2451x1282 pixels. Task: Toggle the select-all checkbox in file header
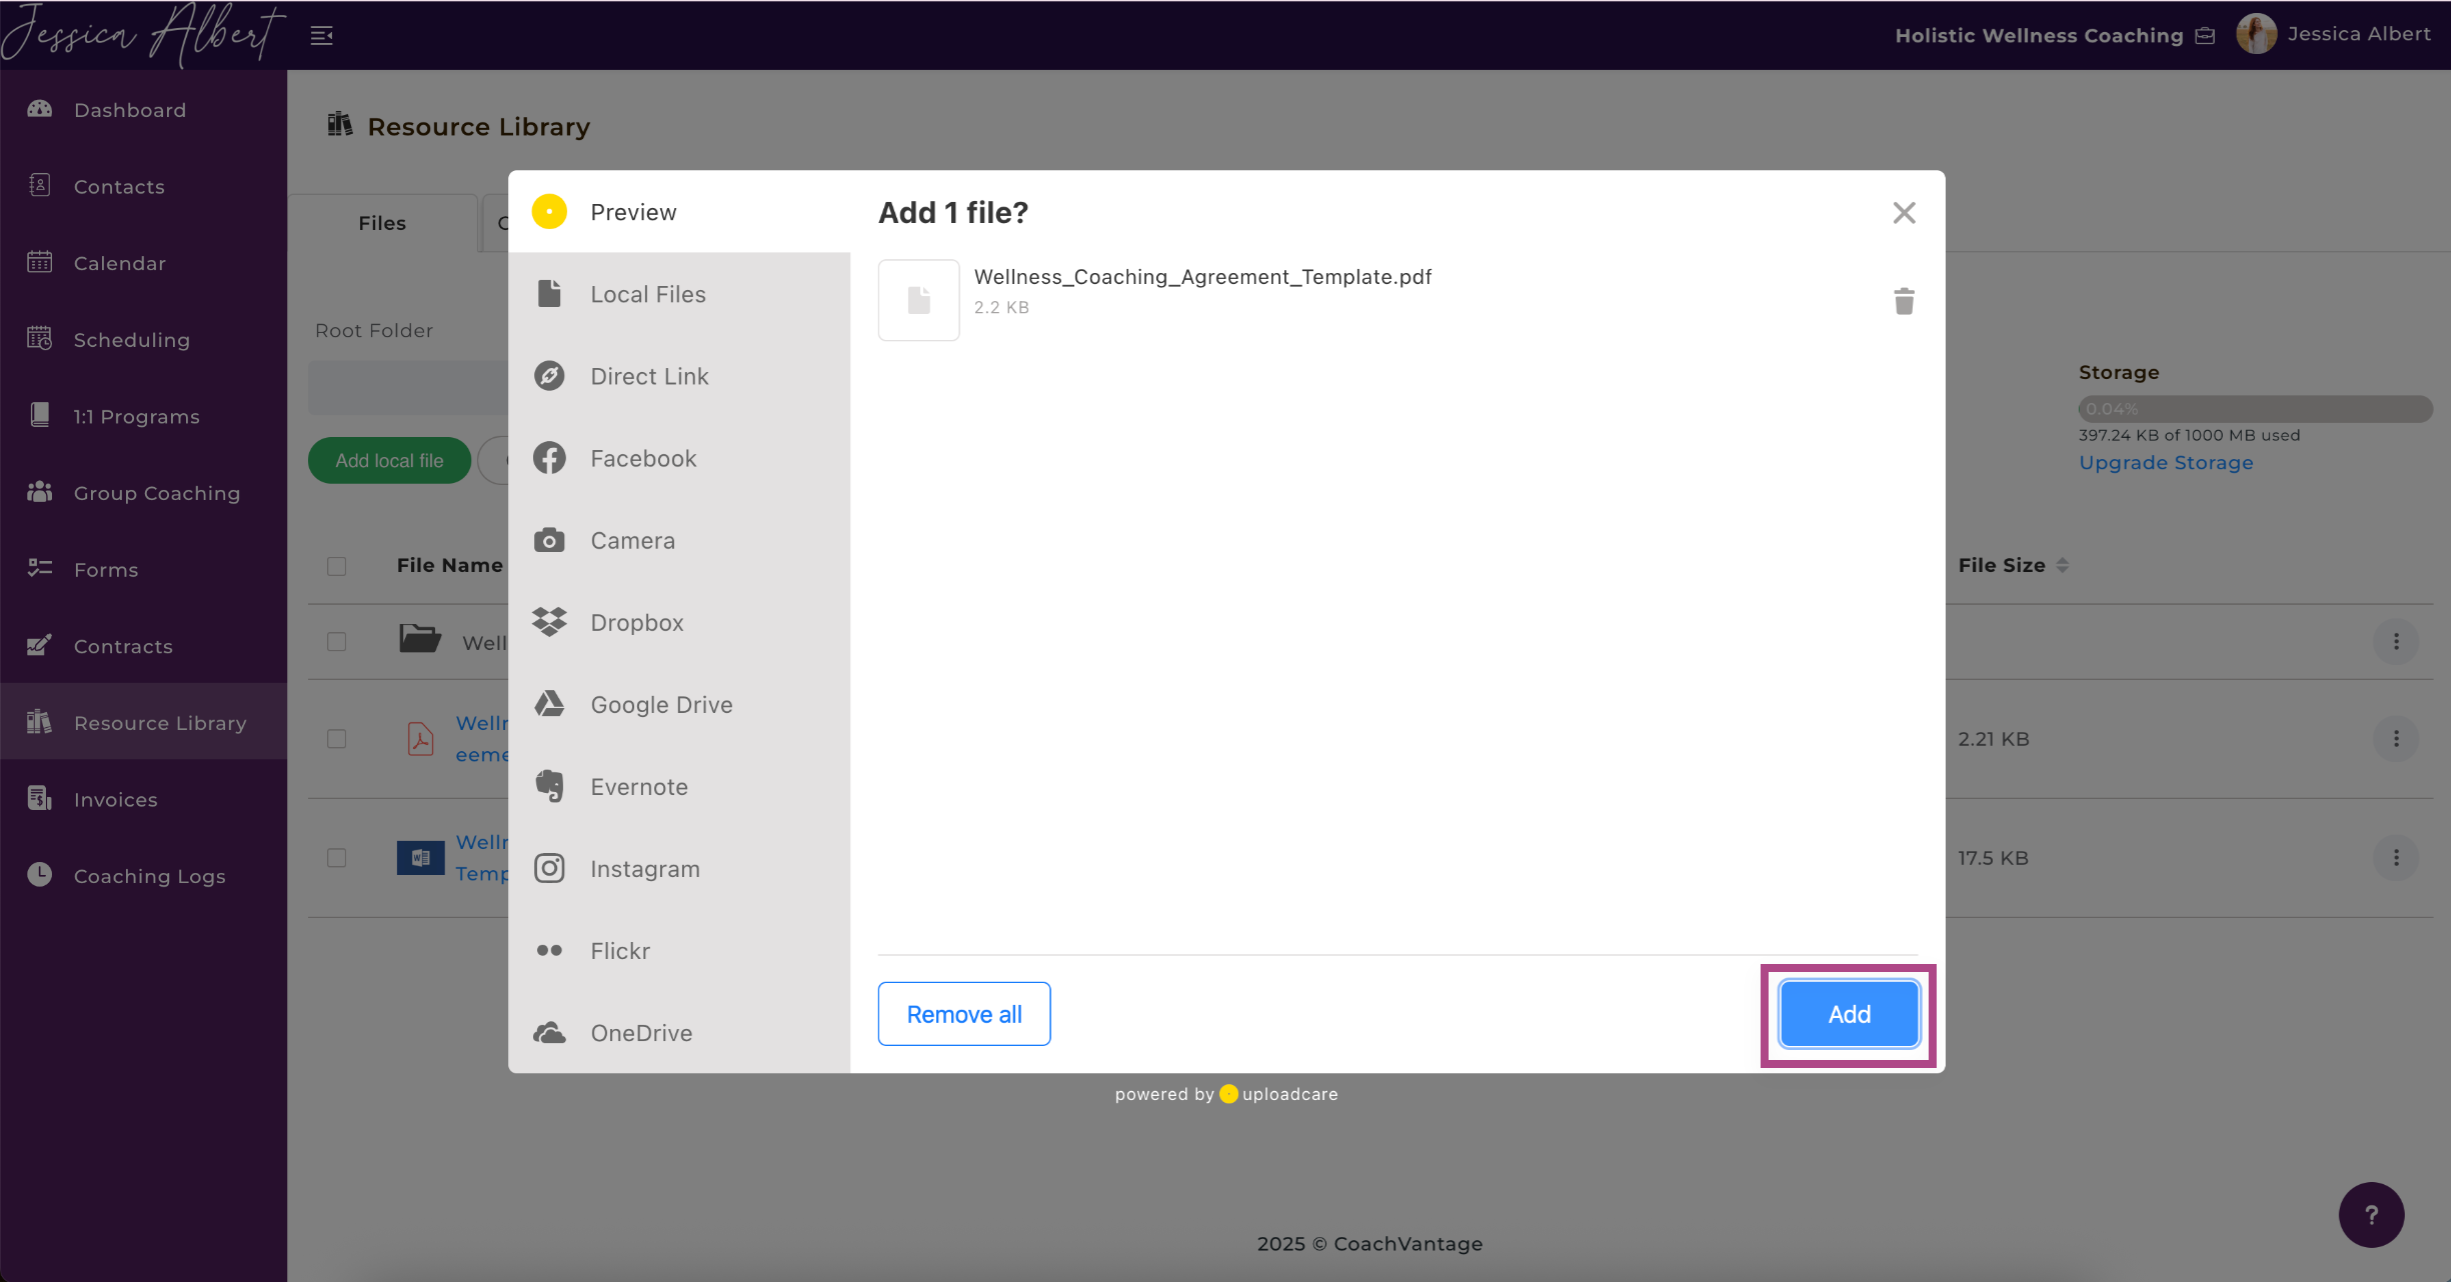[337, 566]
